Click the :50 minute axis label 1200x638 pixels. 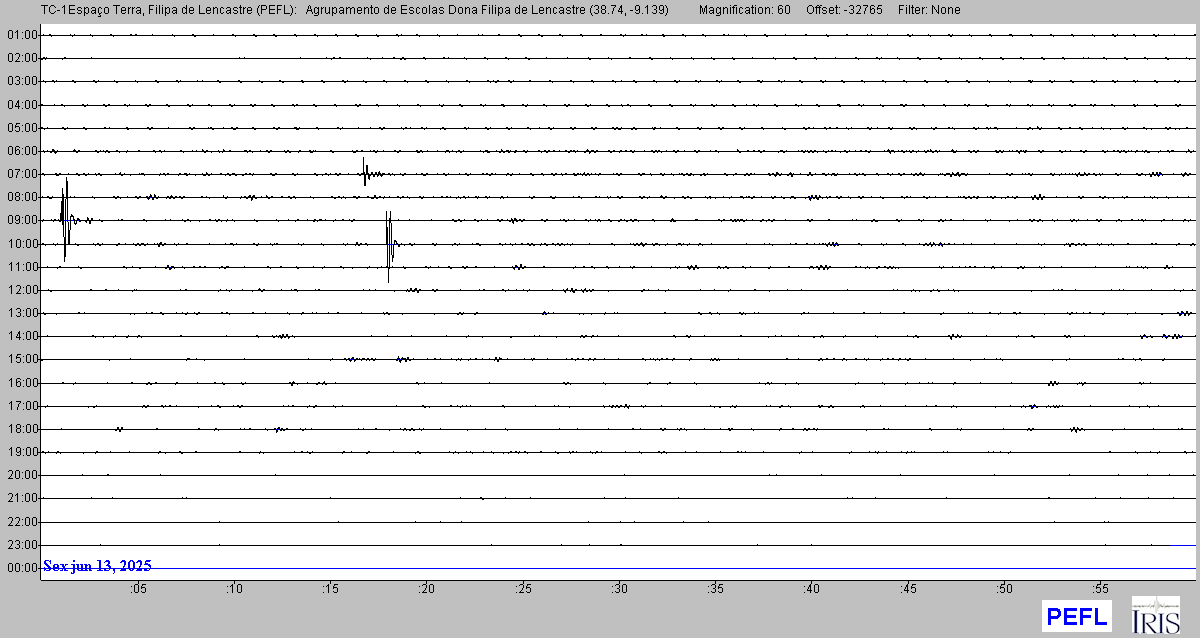1003,589
